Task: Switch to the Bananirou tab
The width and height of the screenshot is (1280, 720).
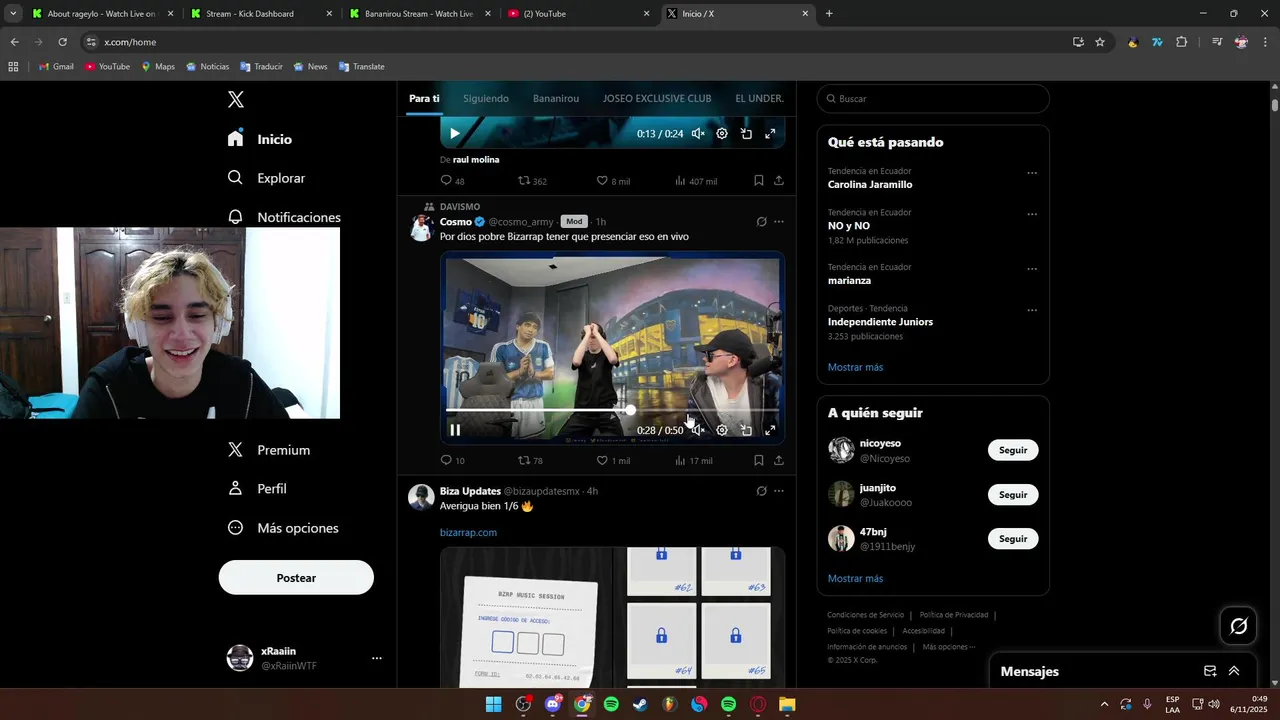Action: [x=556, y=99]
